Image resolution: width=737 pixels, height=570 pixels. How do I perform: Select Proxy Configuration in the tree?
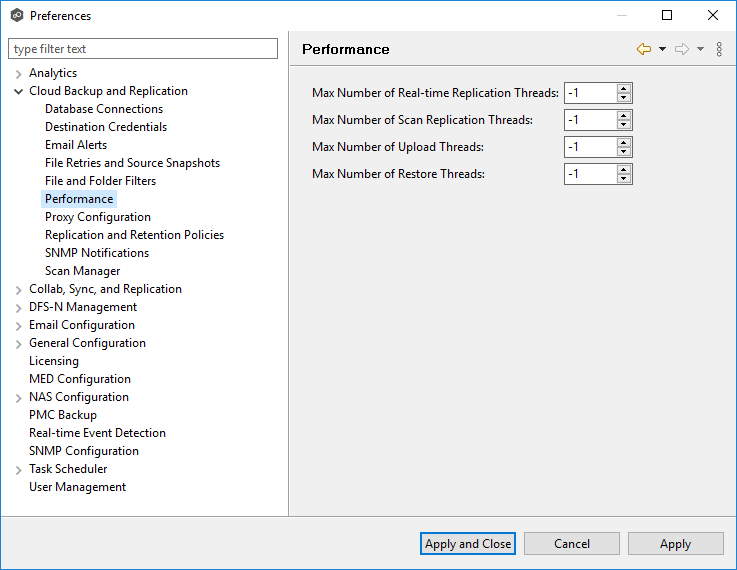(98, 217)
